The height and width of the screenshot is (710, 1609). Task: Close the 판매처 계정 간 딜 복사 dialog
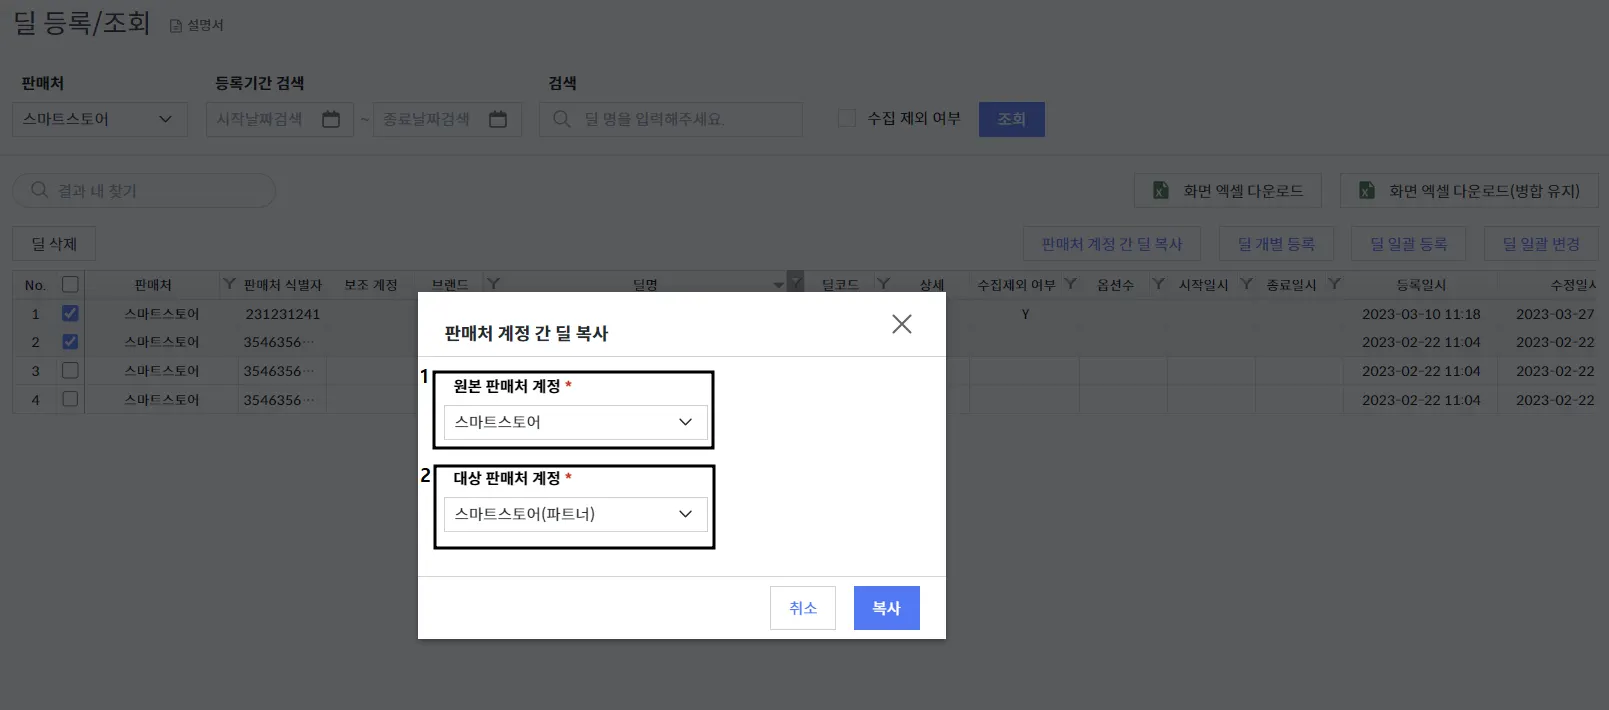click(902, 324)
